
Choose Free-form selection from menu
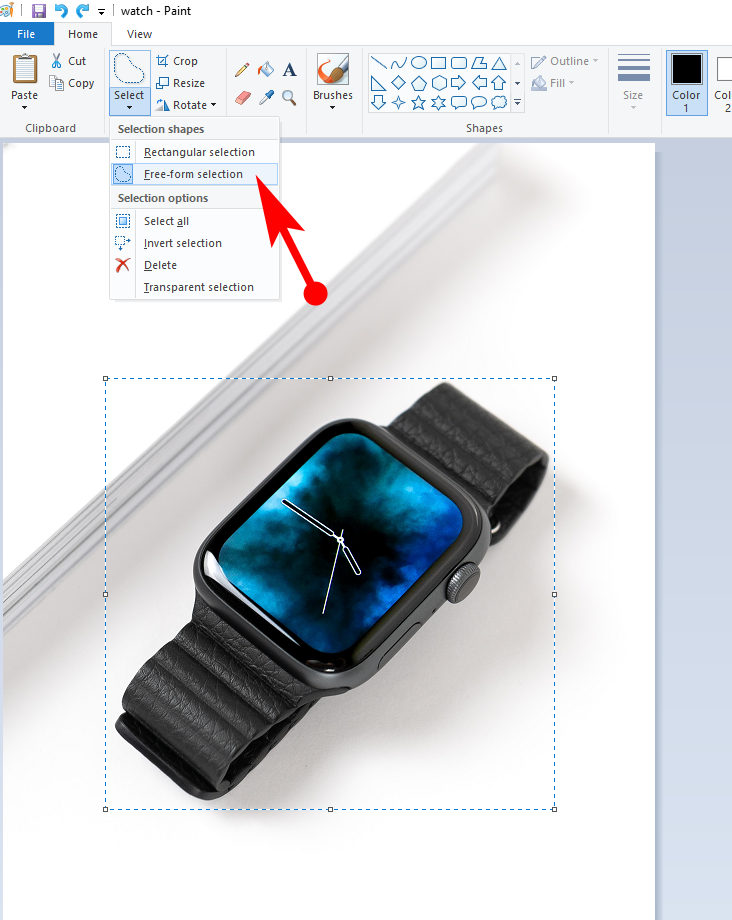click(x=193, y=174)
